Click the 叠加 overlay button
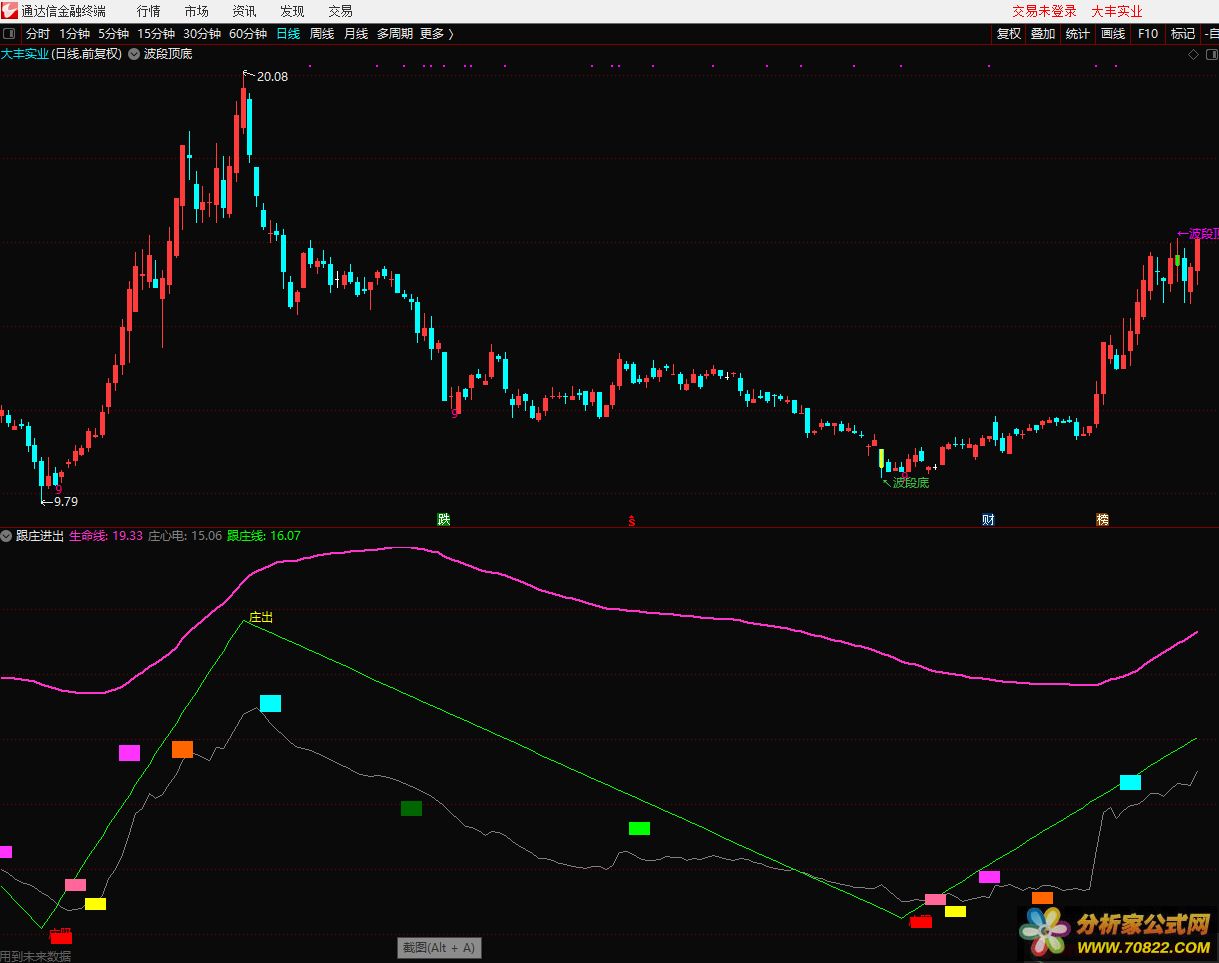This screenshot has height=963, width=1219. (x=1043, y=34)
